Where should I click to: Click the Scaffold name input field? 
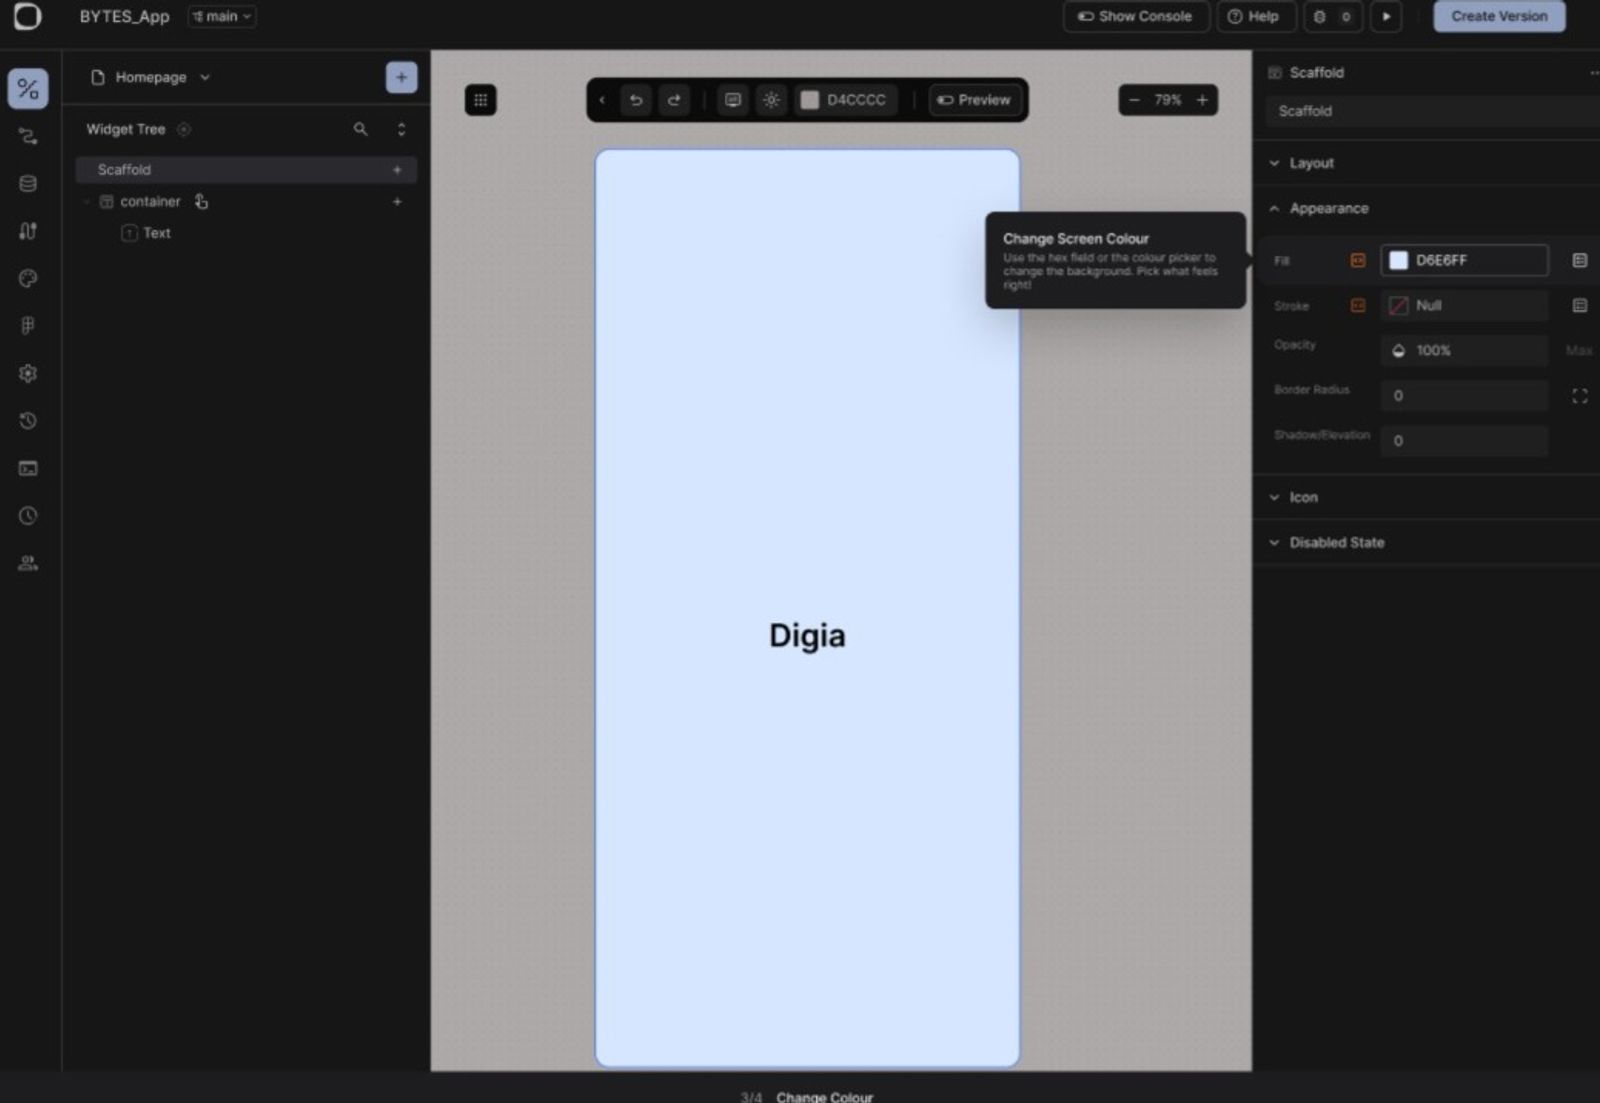pos(1432,111)
